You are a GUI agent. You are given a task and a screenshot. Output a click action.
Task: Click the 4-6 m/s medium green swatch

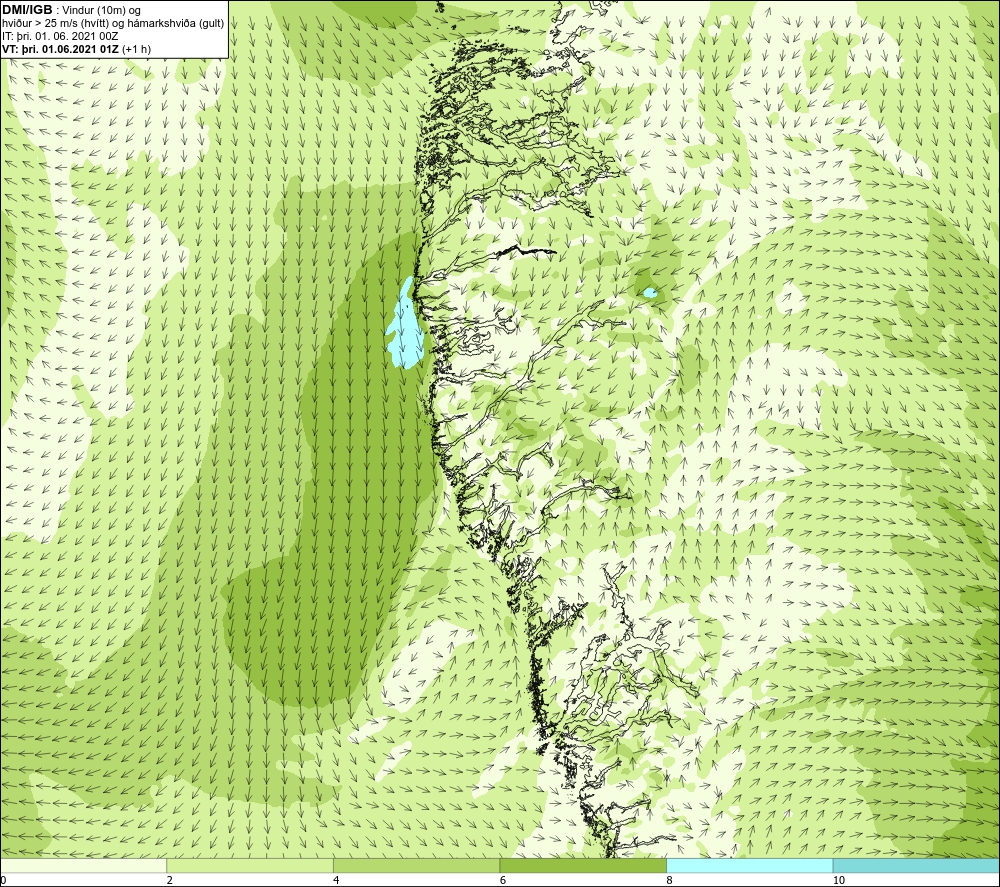pos(416,865)
